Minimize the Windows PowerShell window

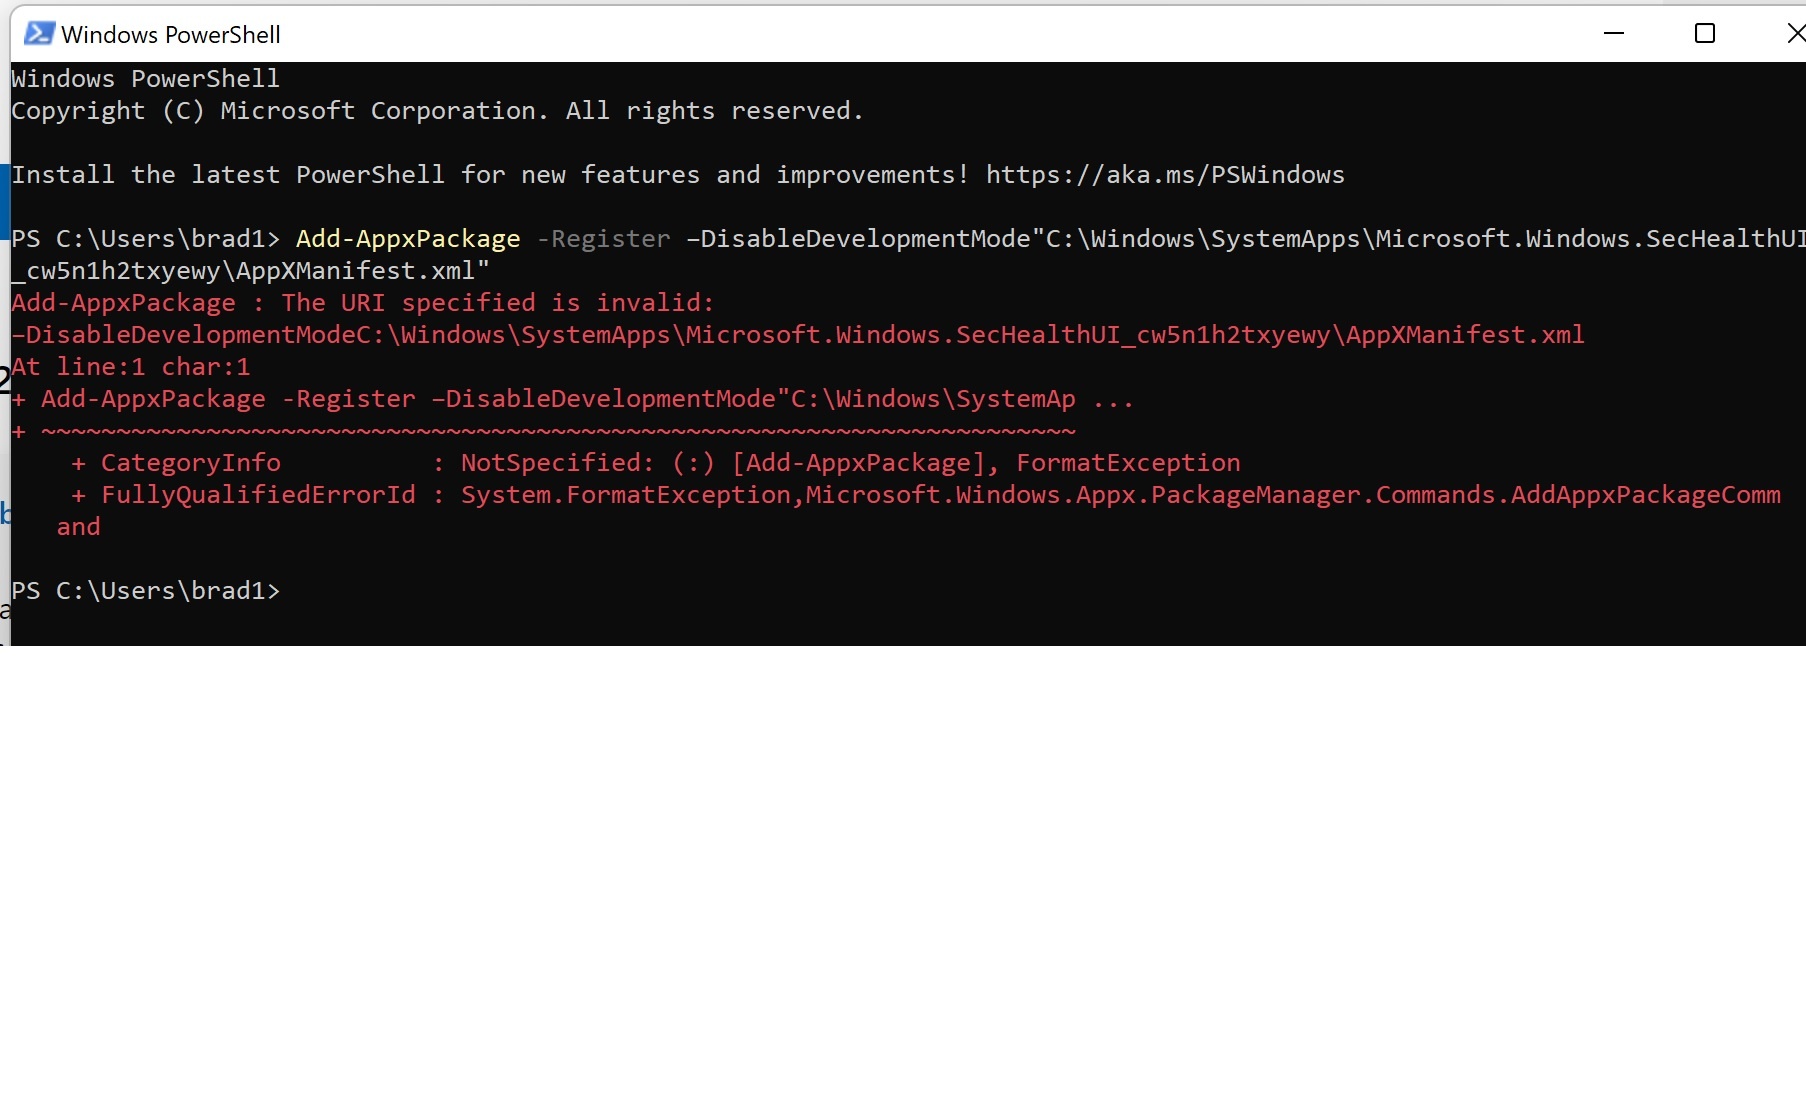point(1614,34)
